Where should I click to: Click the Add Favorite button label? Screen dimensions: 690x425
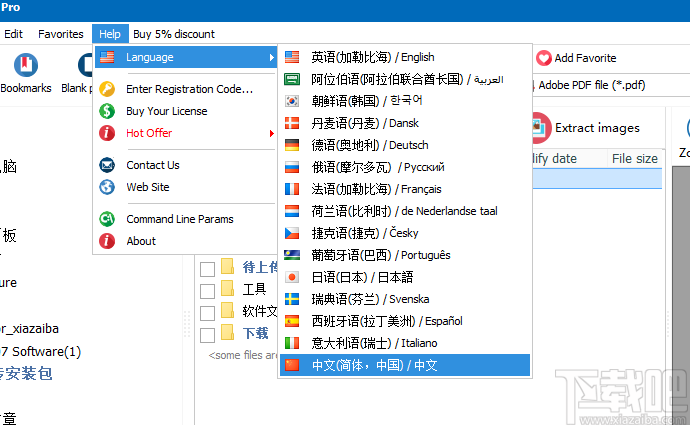click(585, 58)
